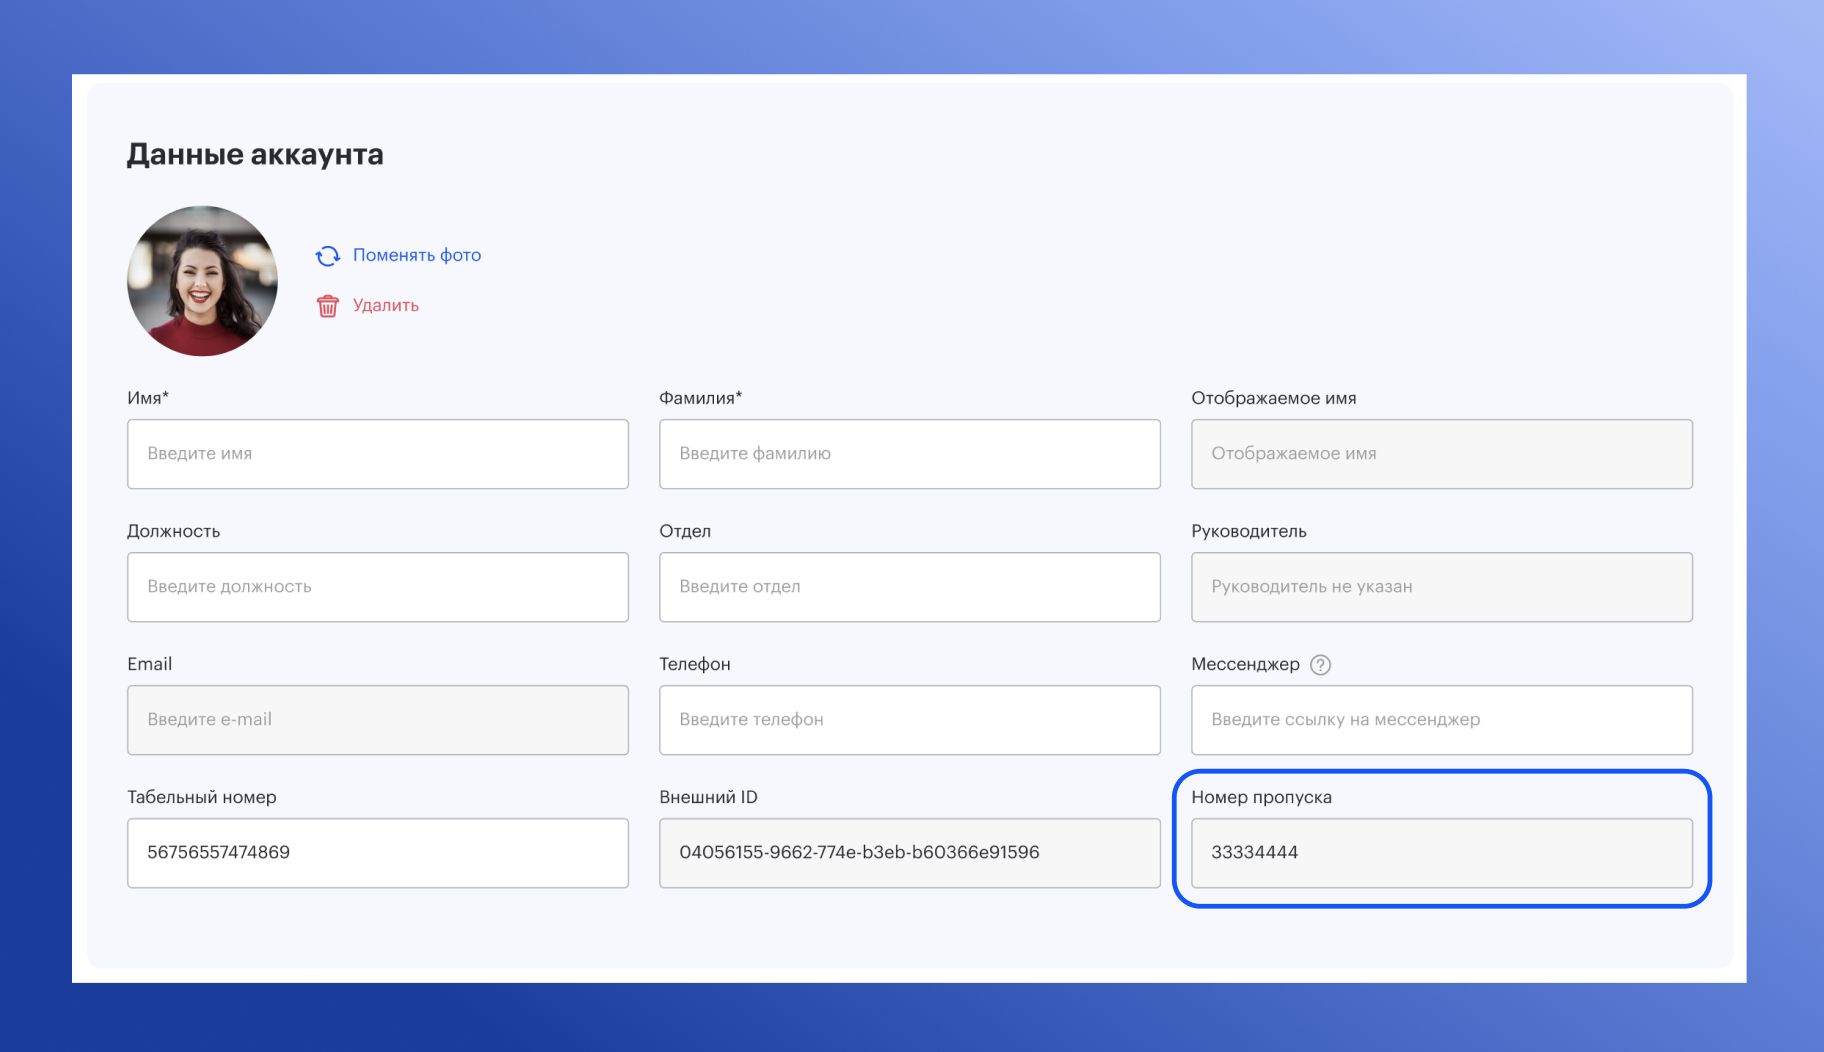Click the Отображаемое имя field

1442,454
